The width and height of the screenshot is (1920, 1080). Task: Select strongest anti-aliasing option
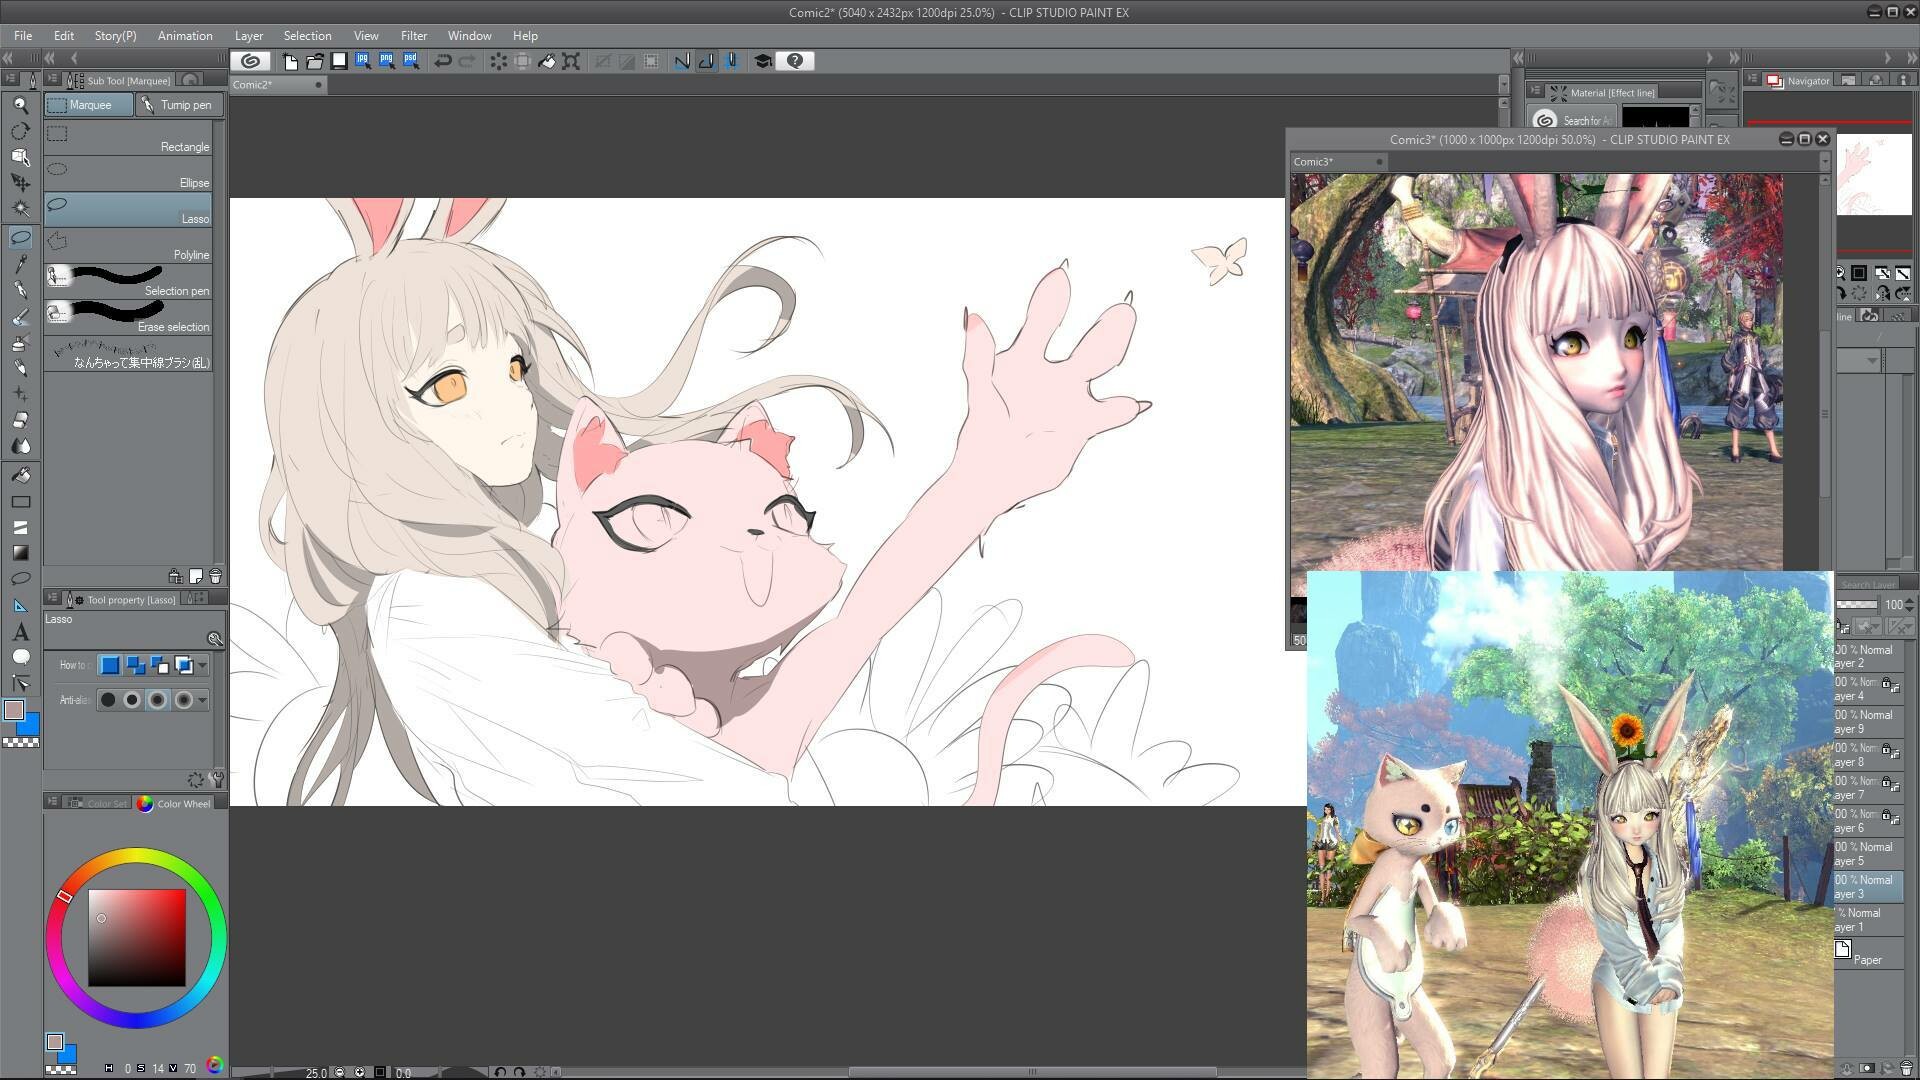pyautogui.click(x=183, y=700)
